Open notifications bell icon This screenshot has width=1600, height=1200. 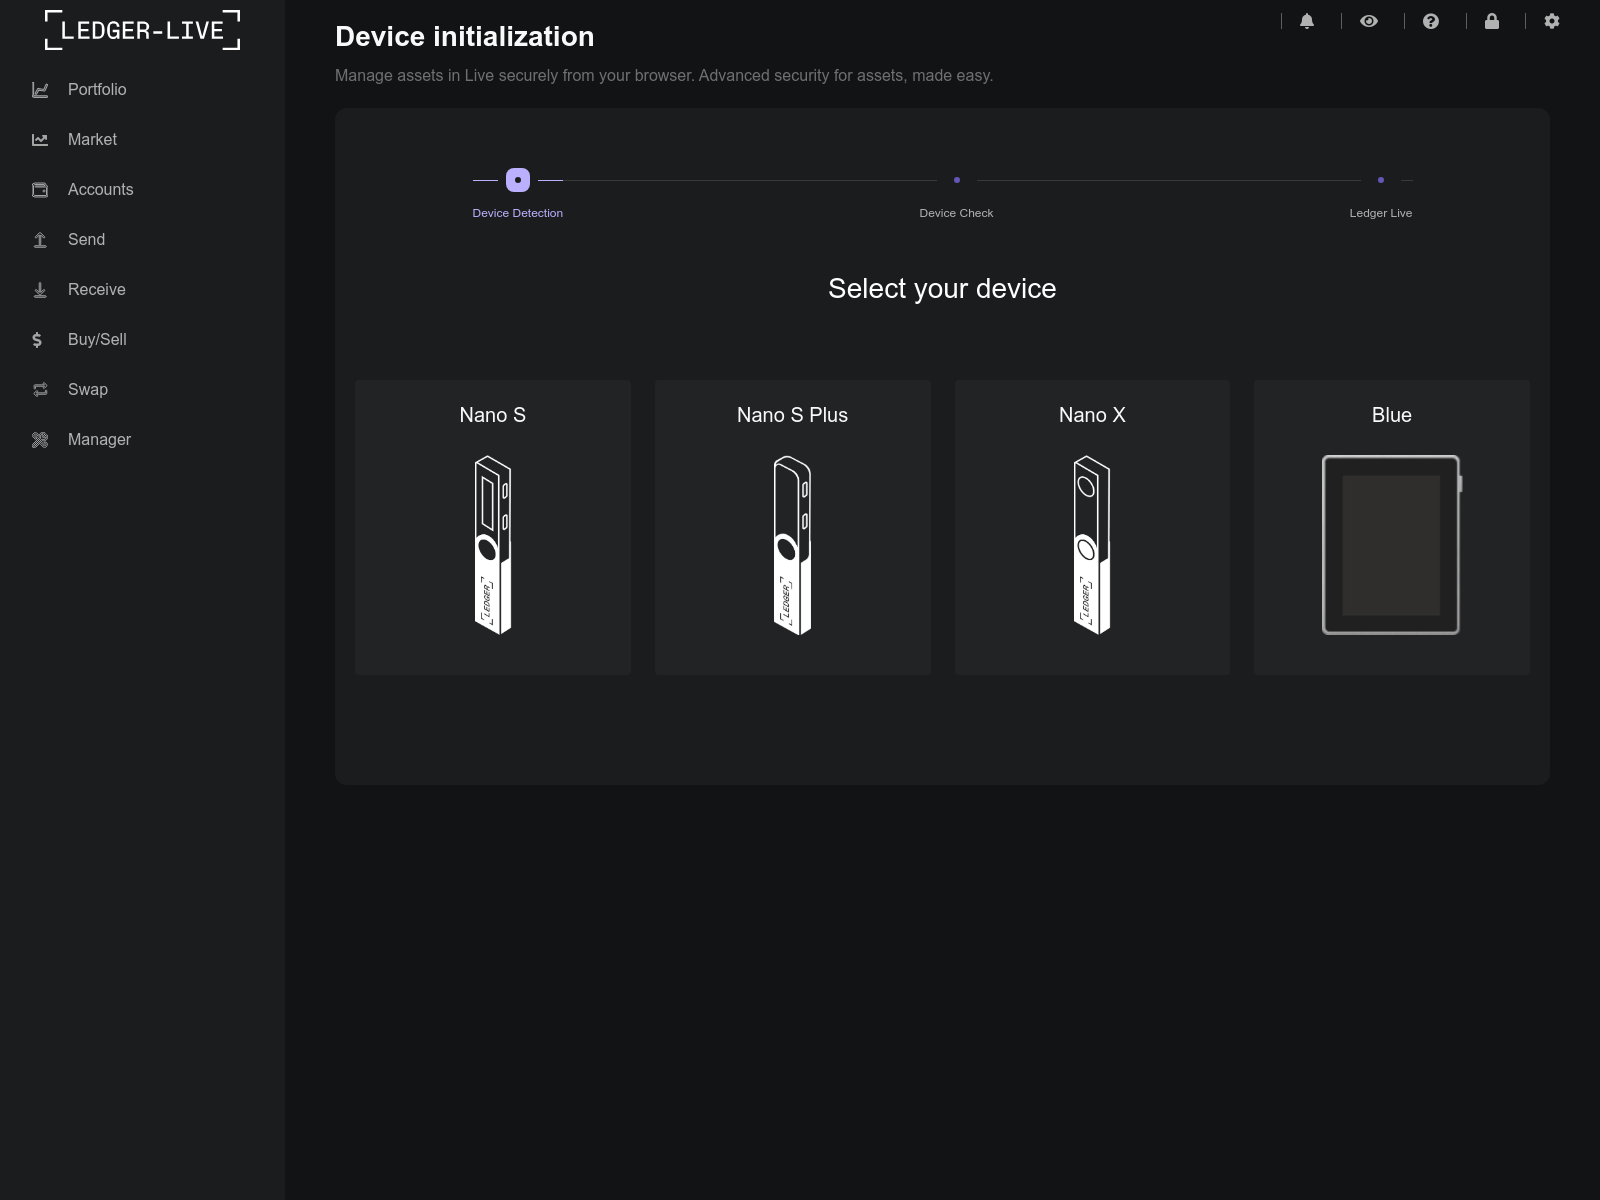point(1307,21)
